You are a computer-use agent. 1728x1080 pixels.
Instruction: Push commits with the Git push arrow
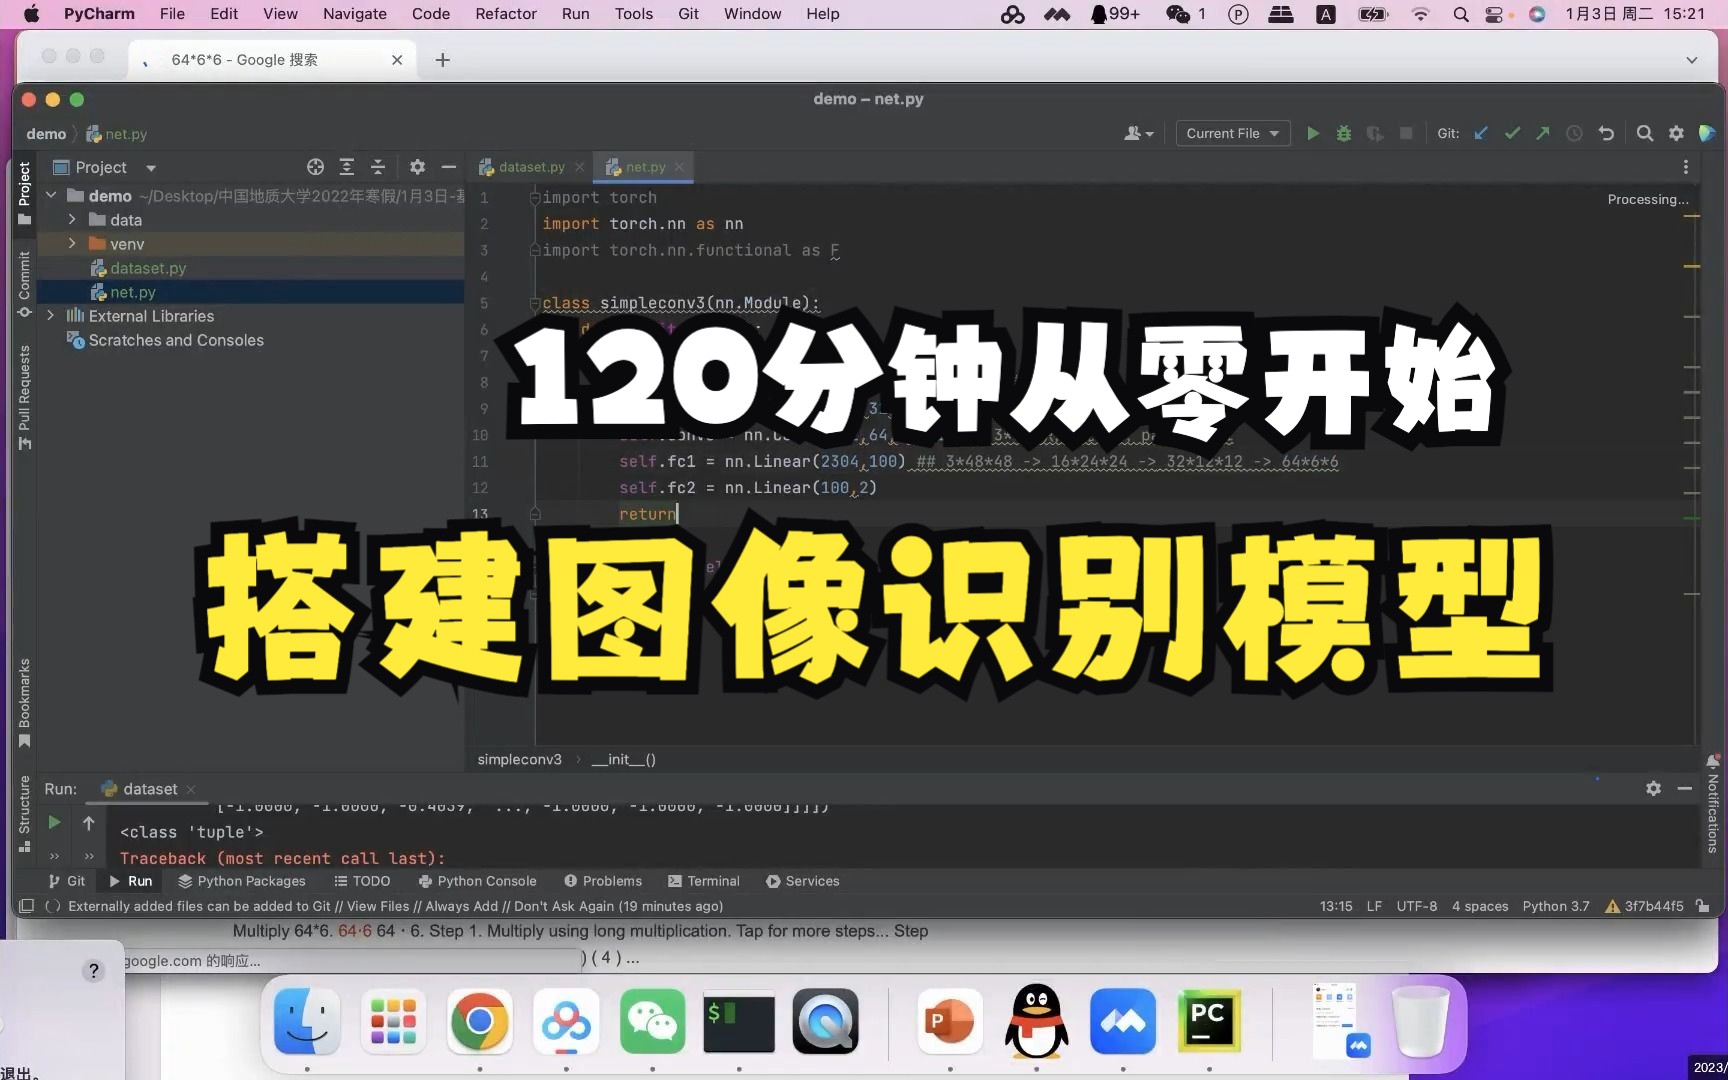1543,133
